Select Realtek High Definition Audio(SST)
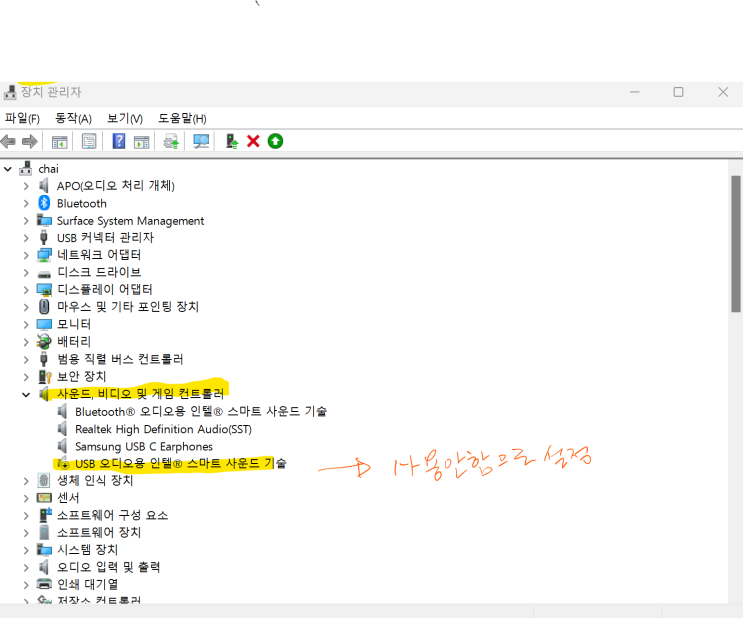Screen dimensions: 743x618 163,429
